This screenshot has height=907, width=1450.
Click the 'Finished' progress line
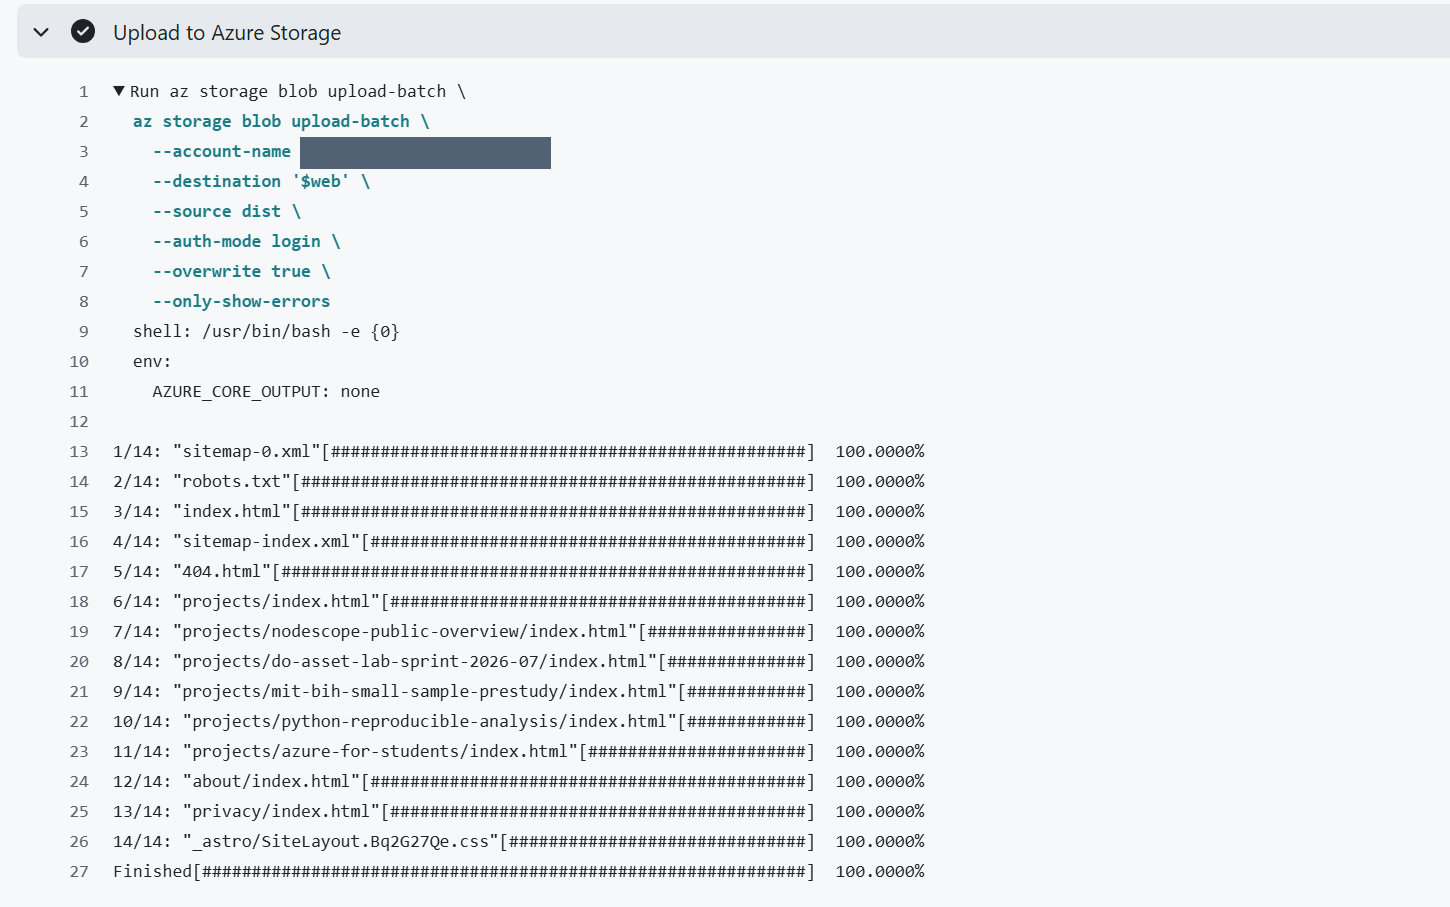coord(519,871)
